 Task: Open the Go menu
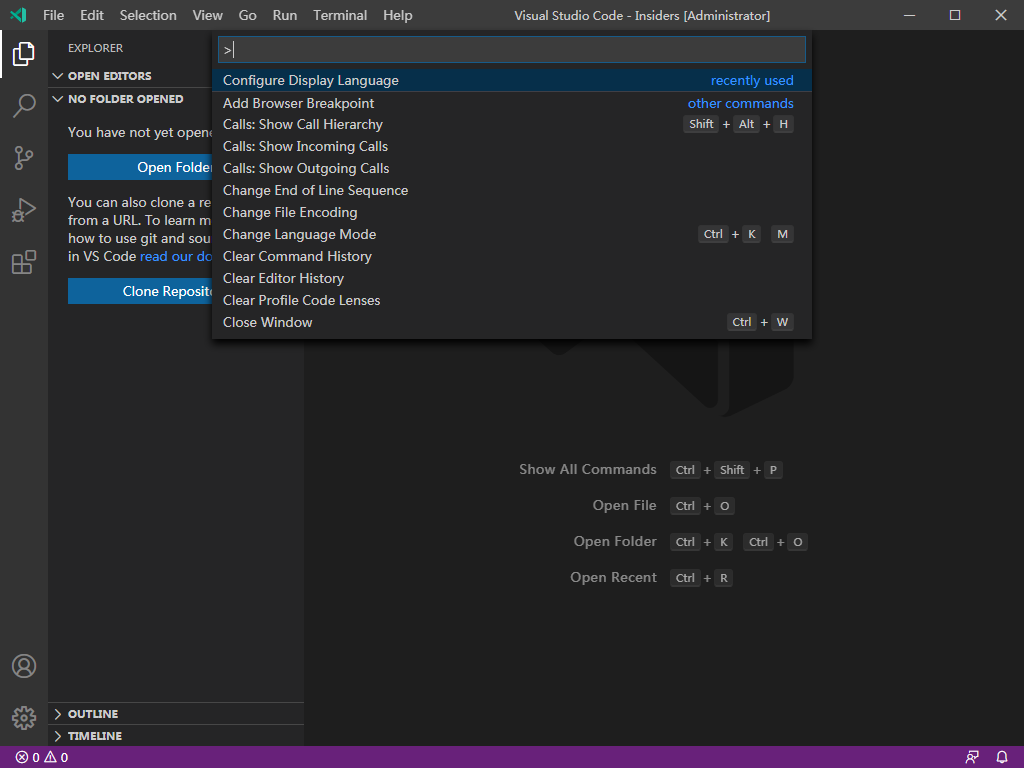click(248, 15)
